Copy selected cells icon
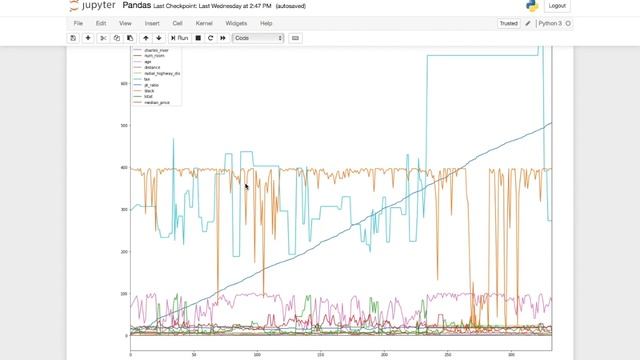The height and width of the screenshot is (360, 640). pos(117,38)
